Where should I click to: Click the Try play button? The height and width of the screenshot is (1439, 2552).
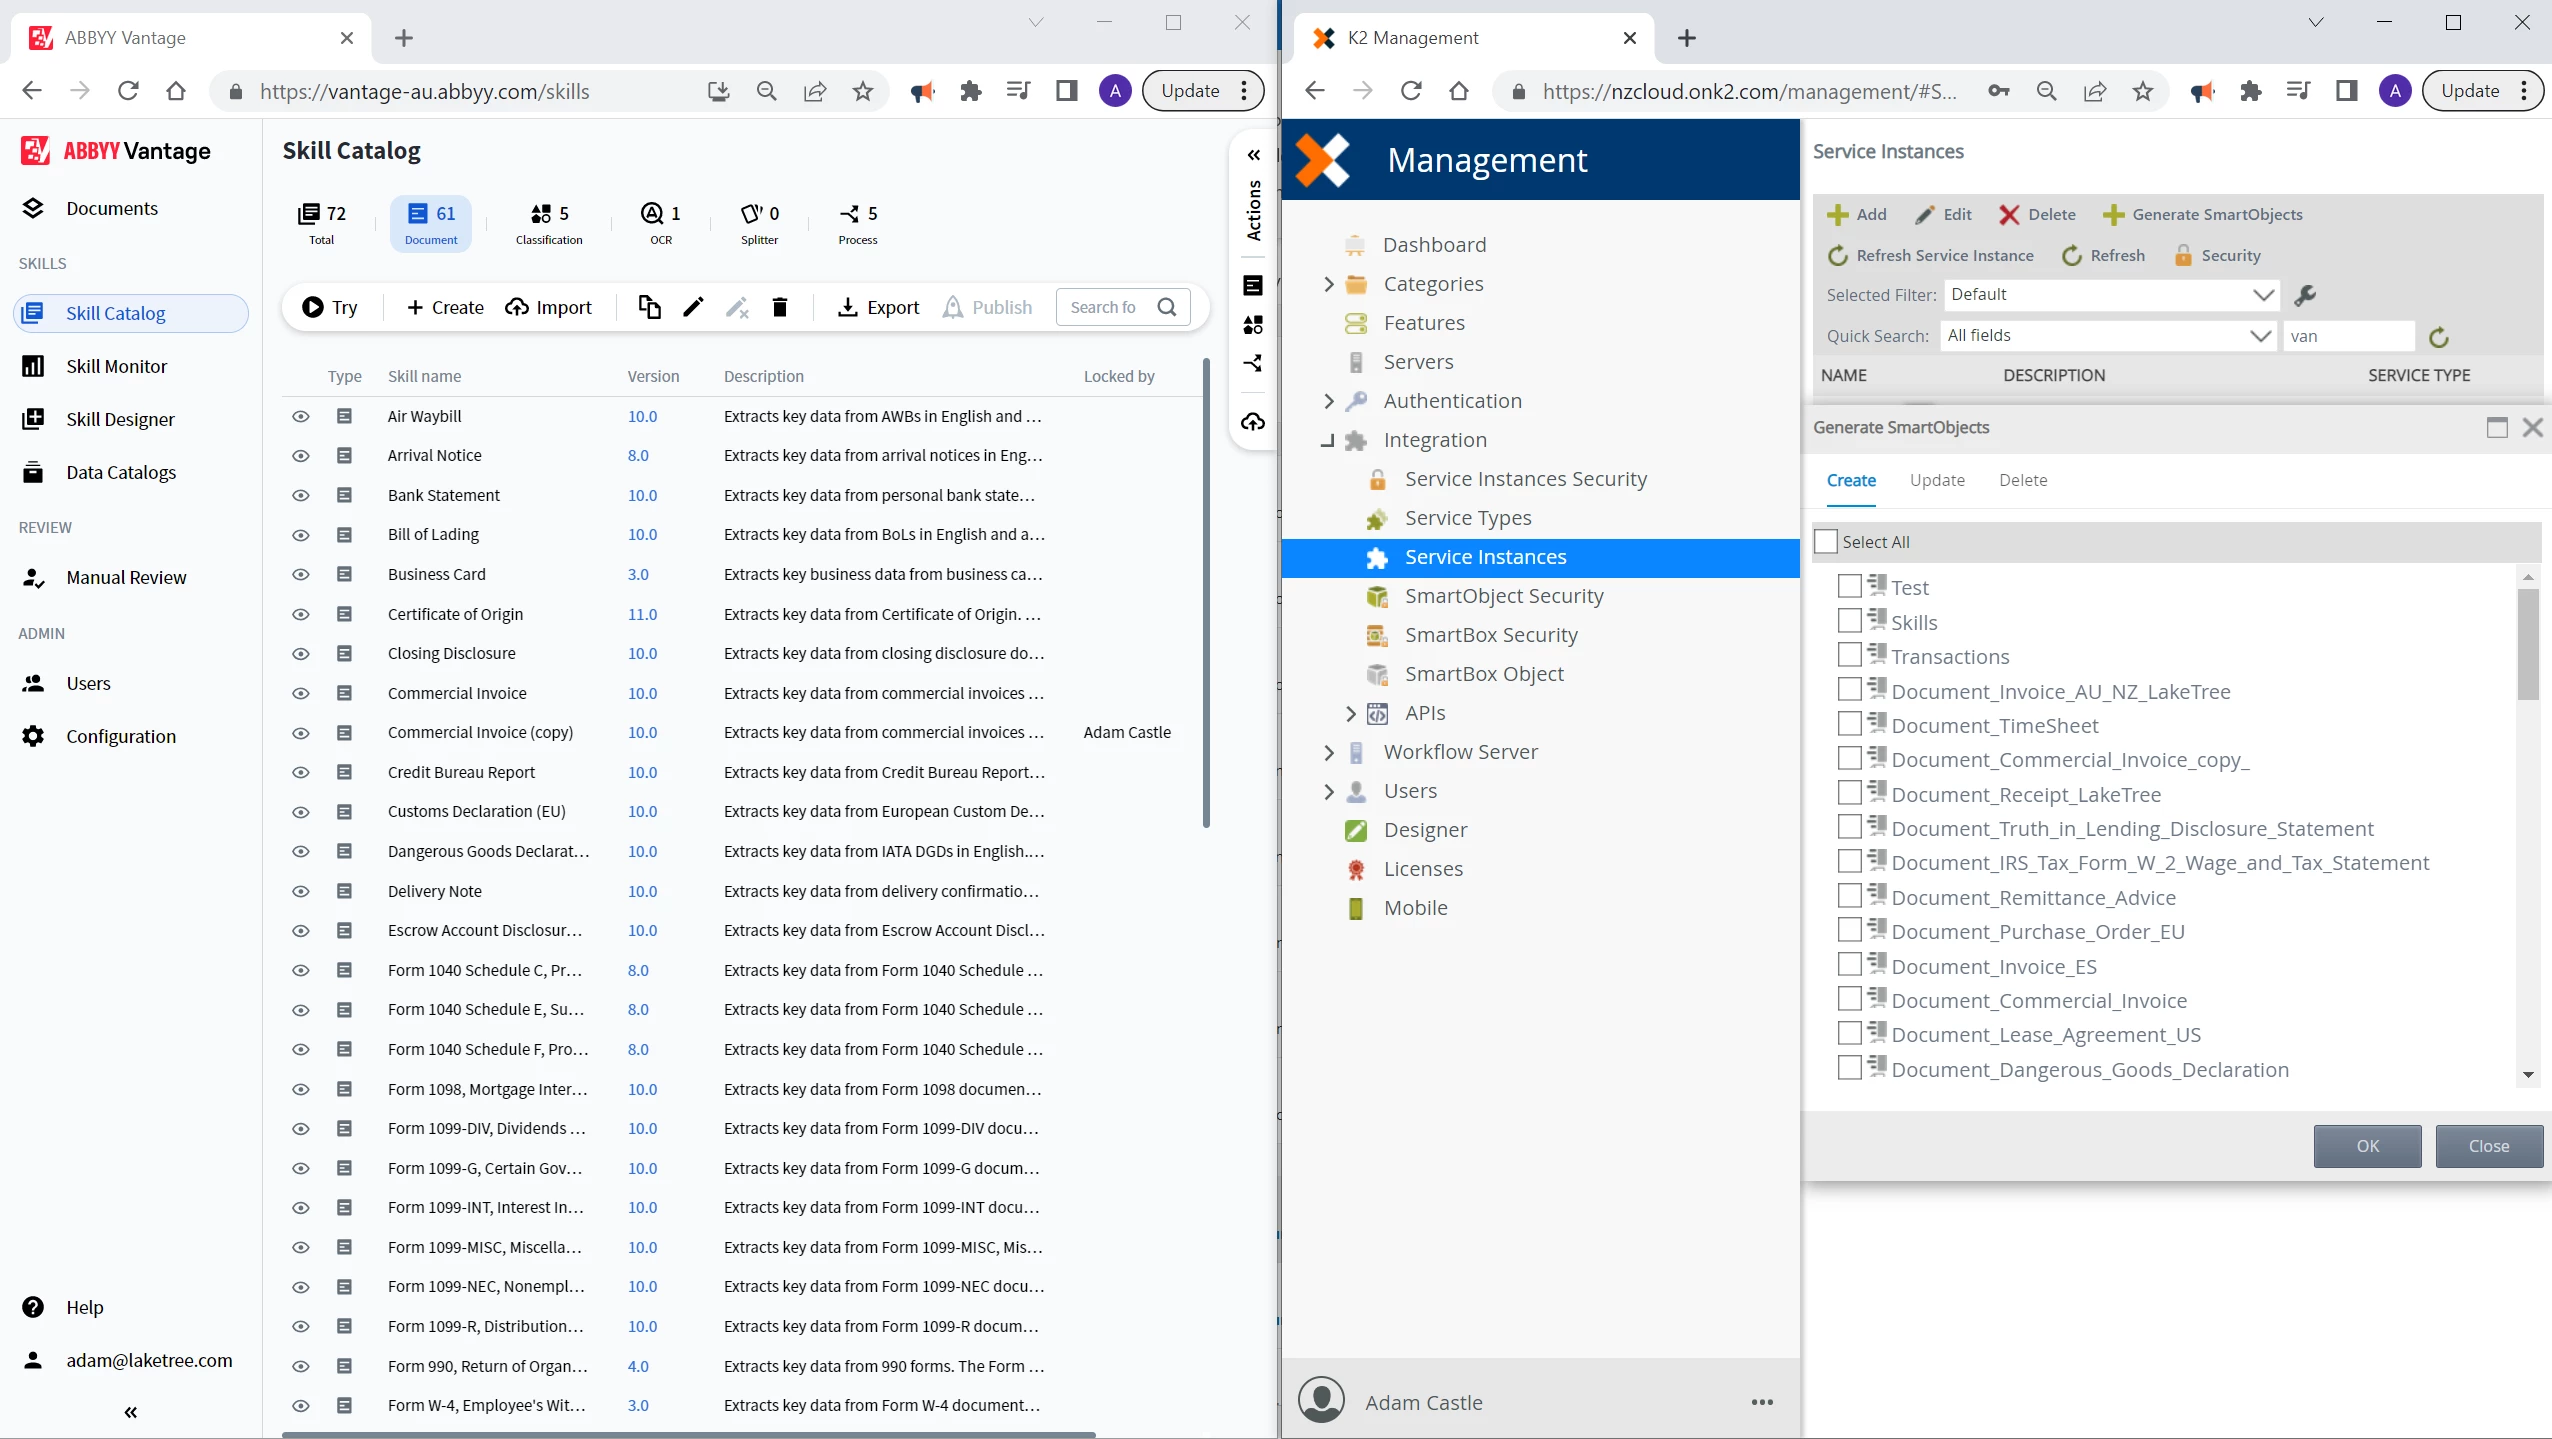click(330, 307)
